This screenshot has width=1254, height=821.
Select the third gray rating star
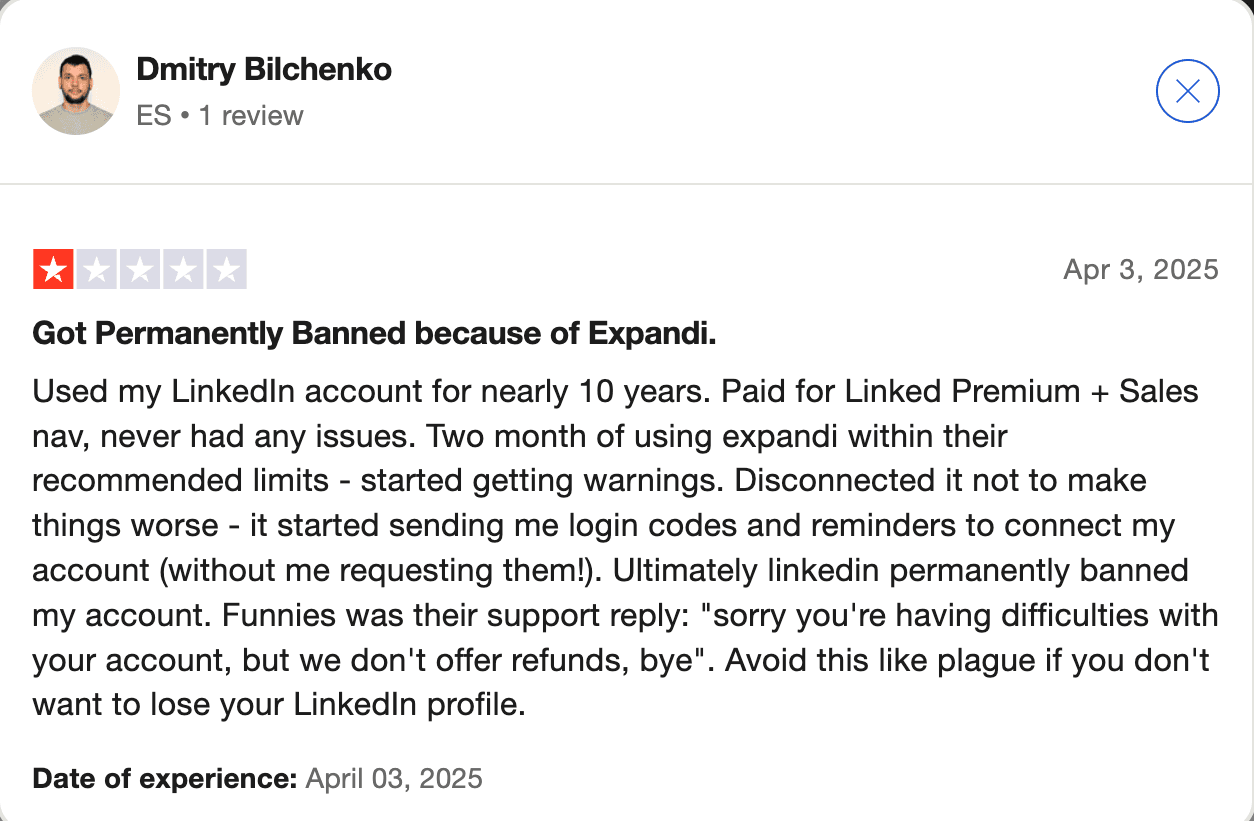(x=140, y=270)
